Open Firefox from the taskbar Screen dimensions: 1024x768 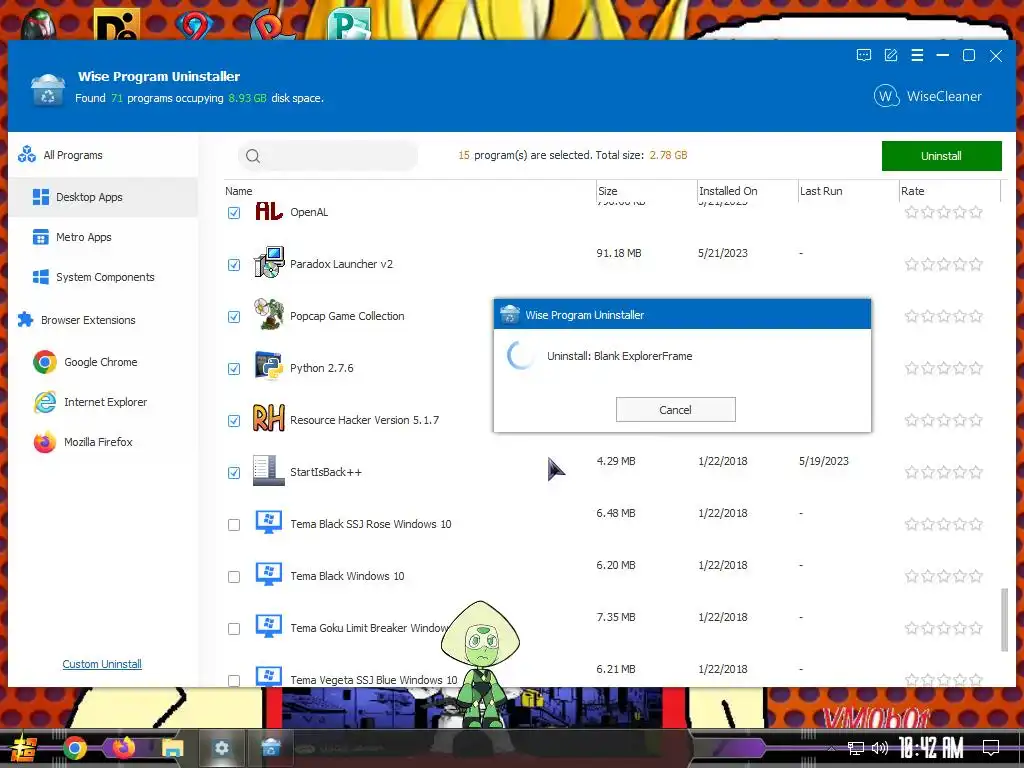123,748
